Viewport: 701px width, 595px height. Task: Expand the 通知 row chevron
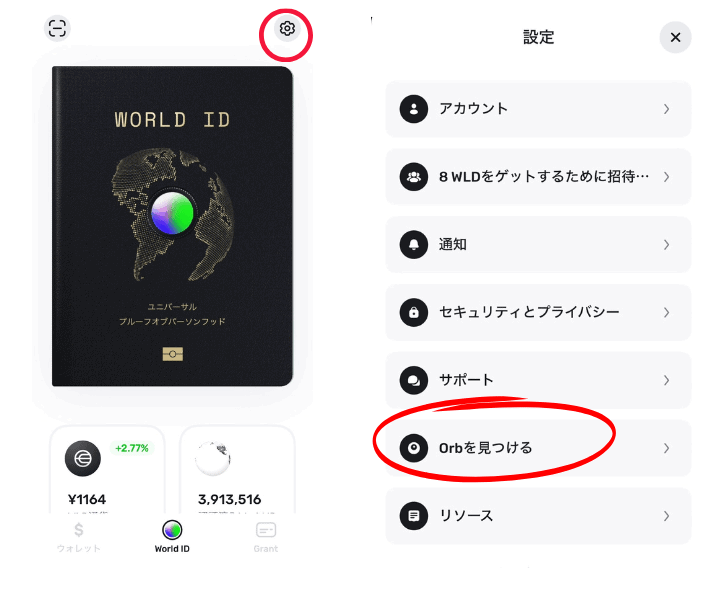(x=666, y=245)
